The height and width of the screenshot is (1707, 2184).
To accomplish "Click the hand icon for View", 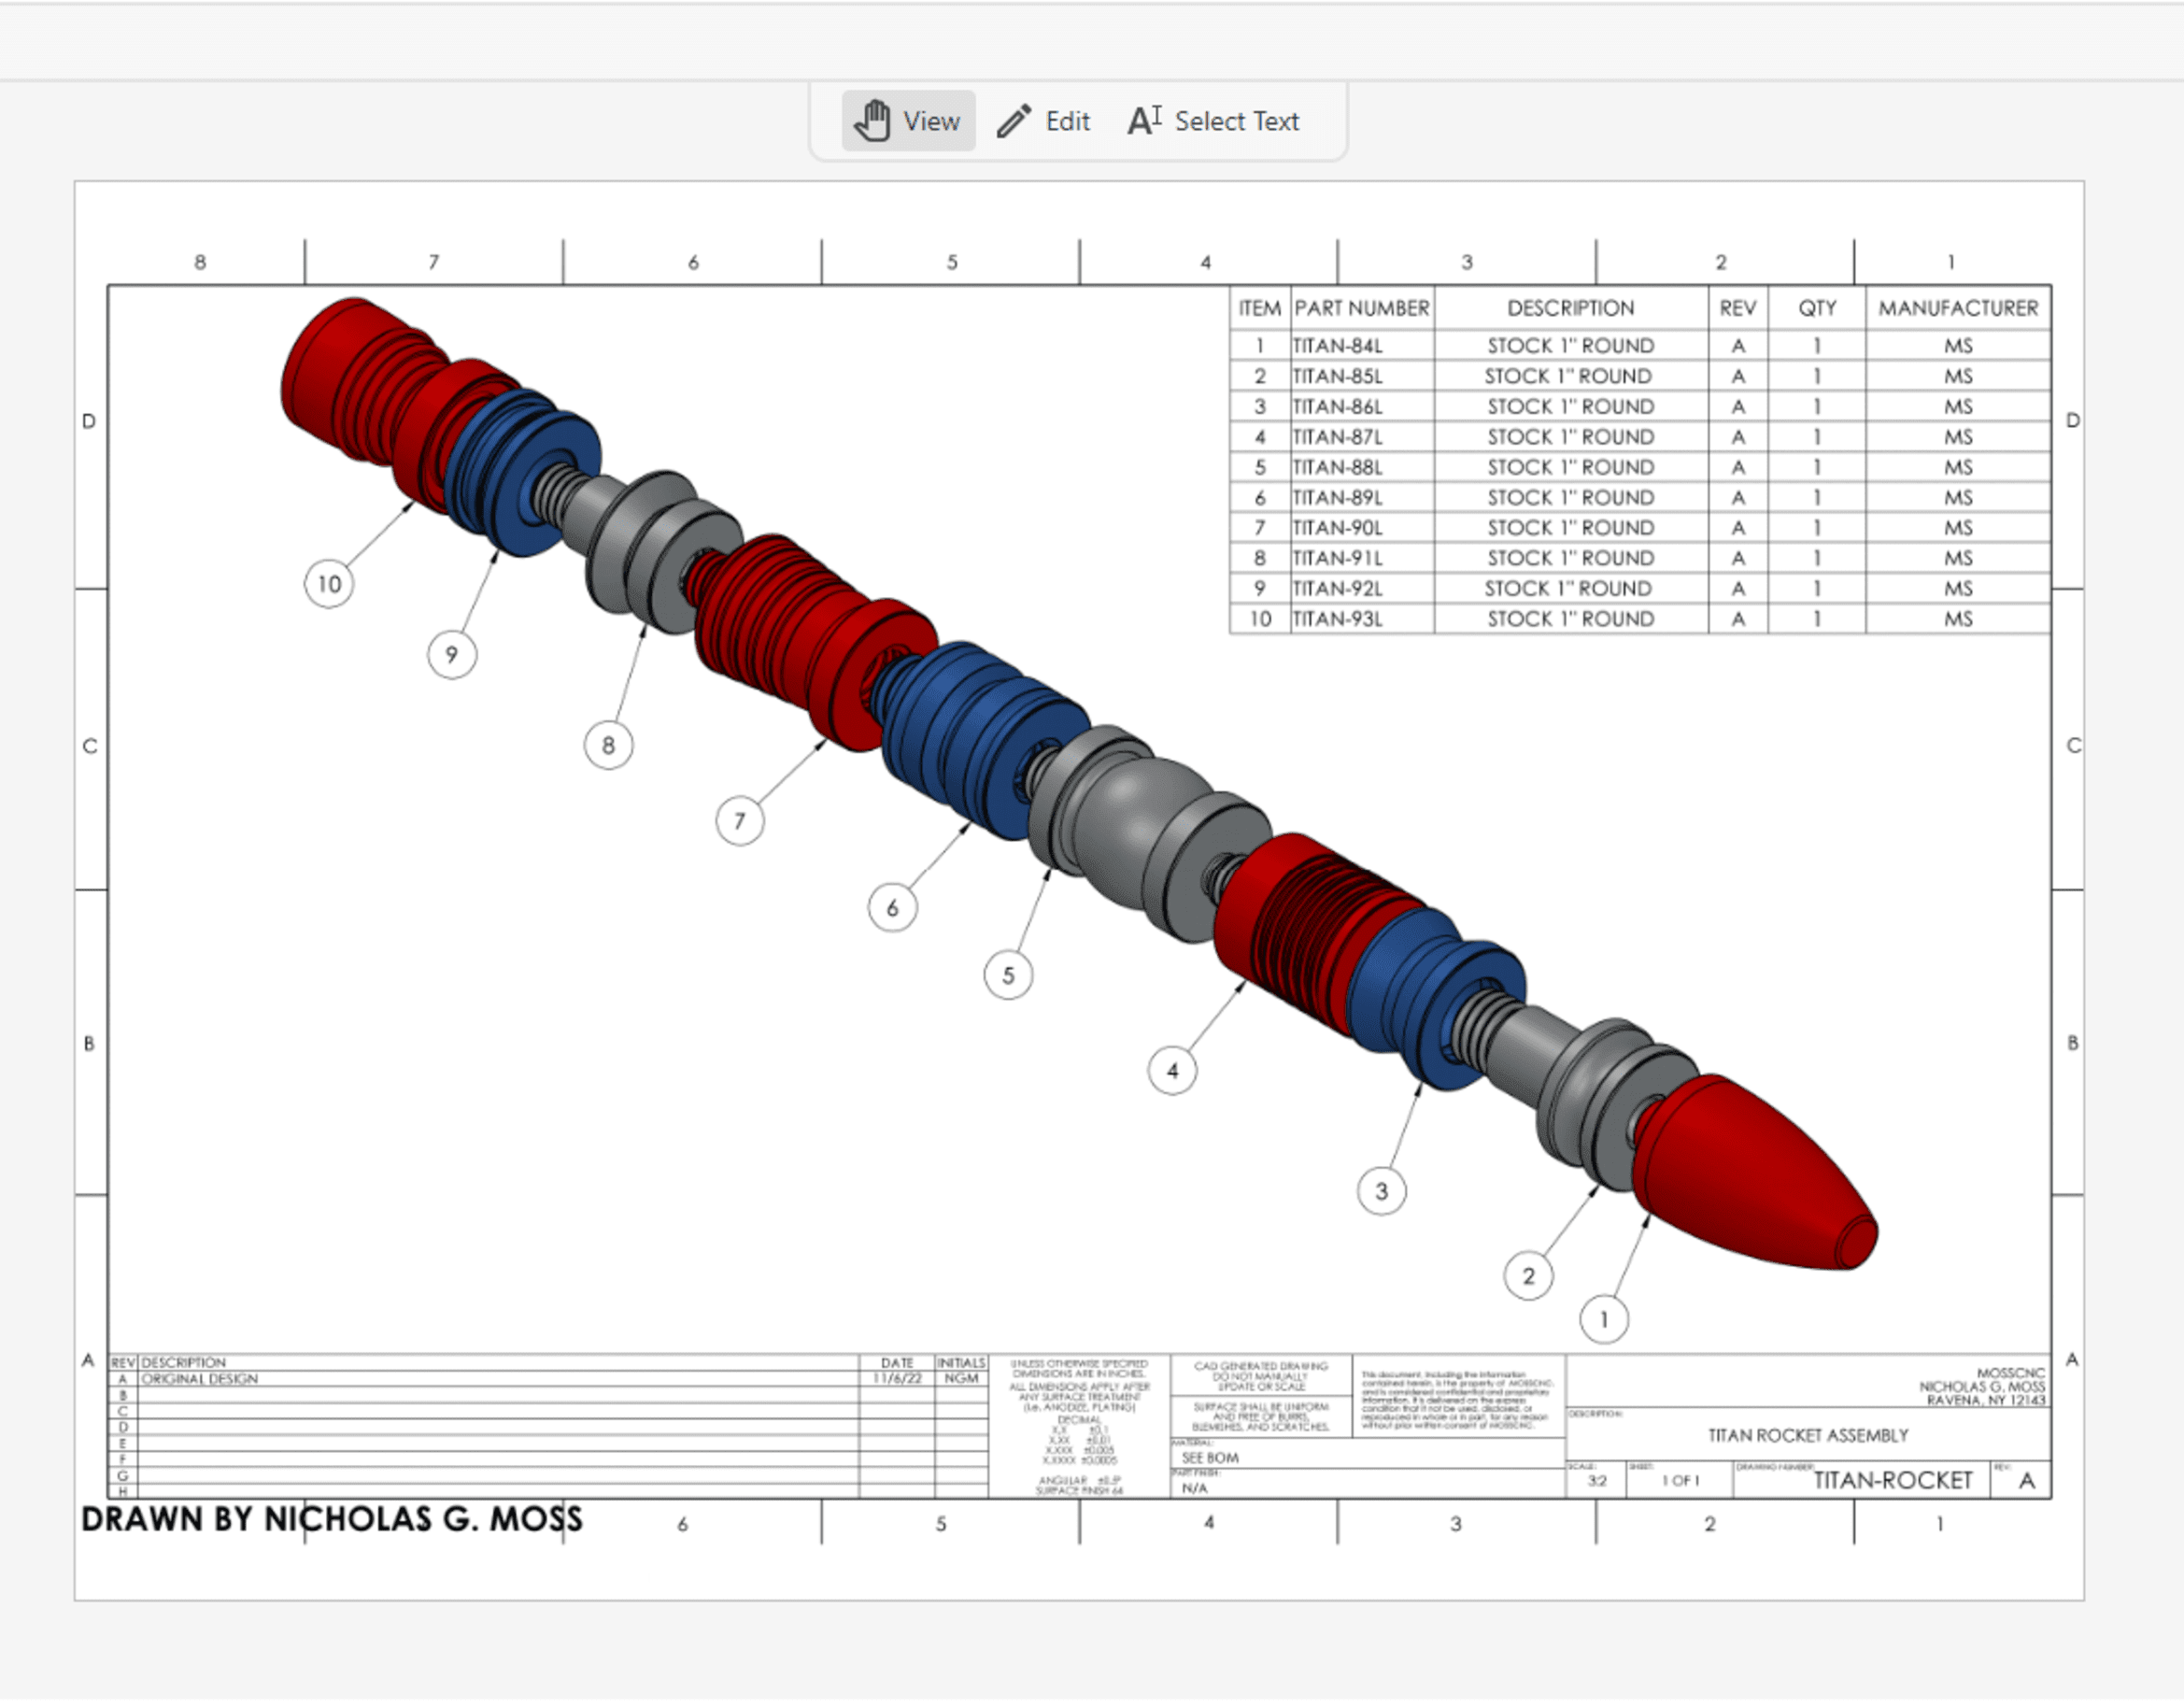I will point(872,121).
